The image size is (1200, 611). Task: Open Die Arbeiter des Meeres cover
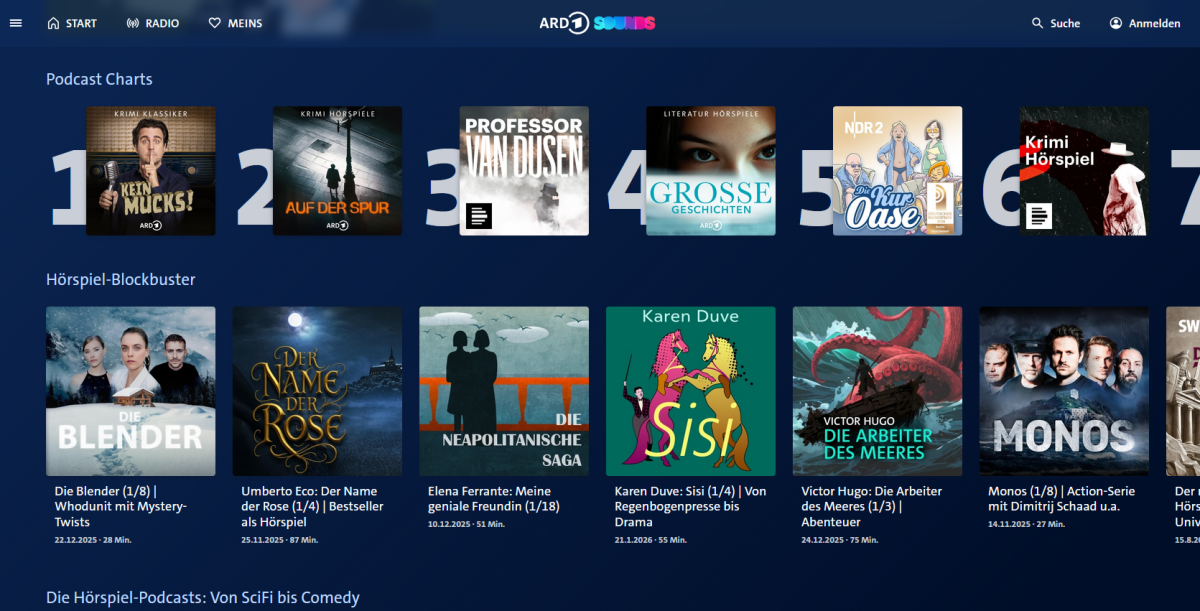pyautogui.click(x=878, y=391)
